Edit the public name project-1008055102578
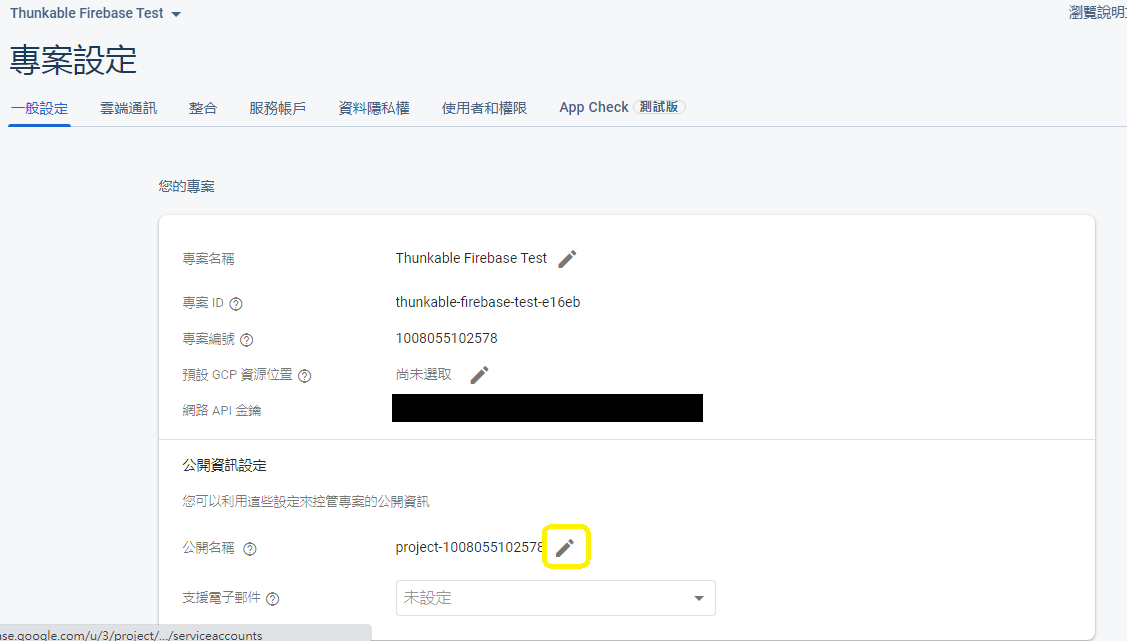 pos(565,548)
